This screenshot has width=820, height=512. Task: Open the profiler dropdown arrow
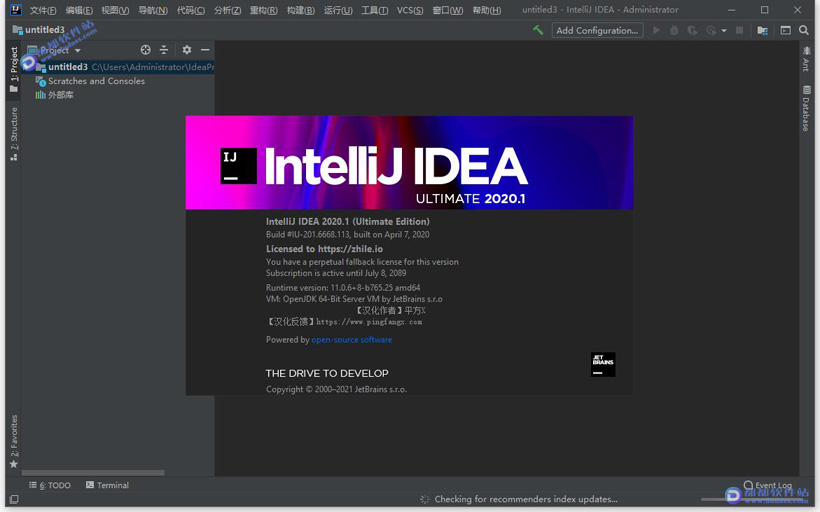click(724, 31)
